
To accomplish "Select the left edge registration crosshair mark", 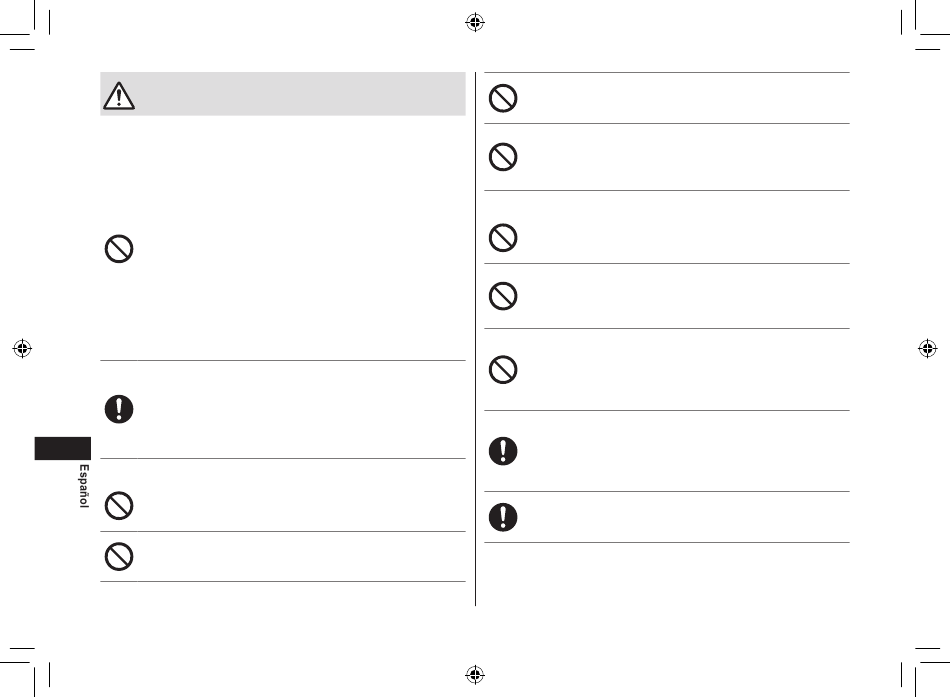I will coord(22,348).
